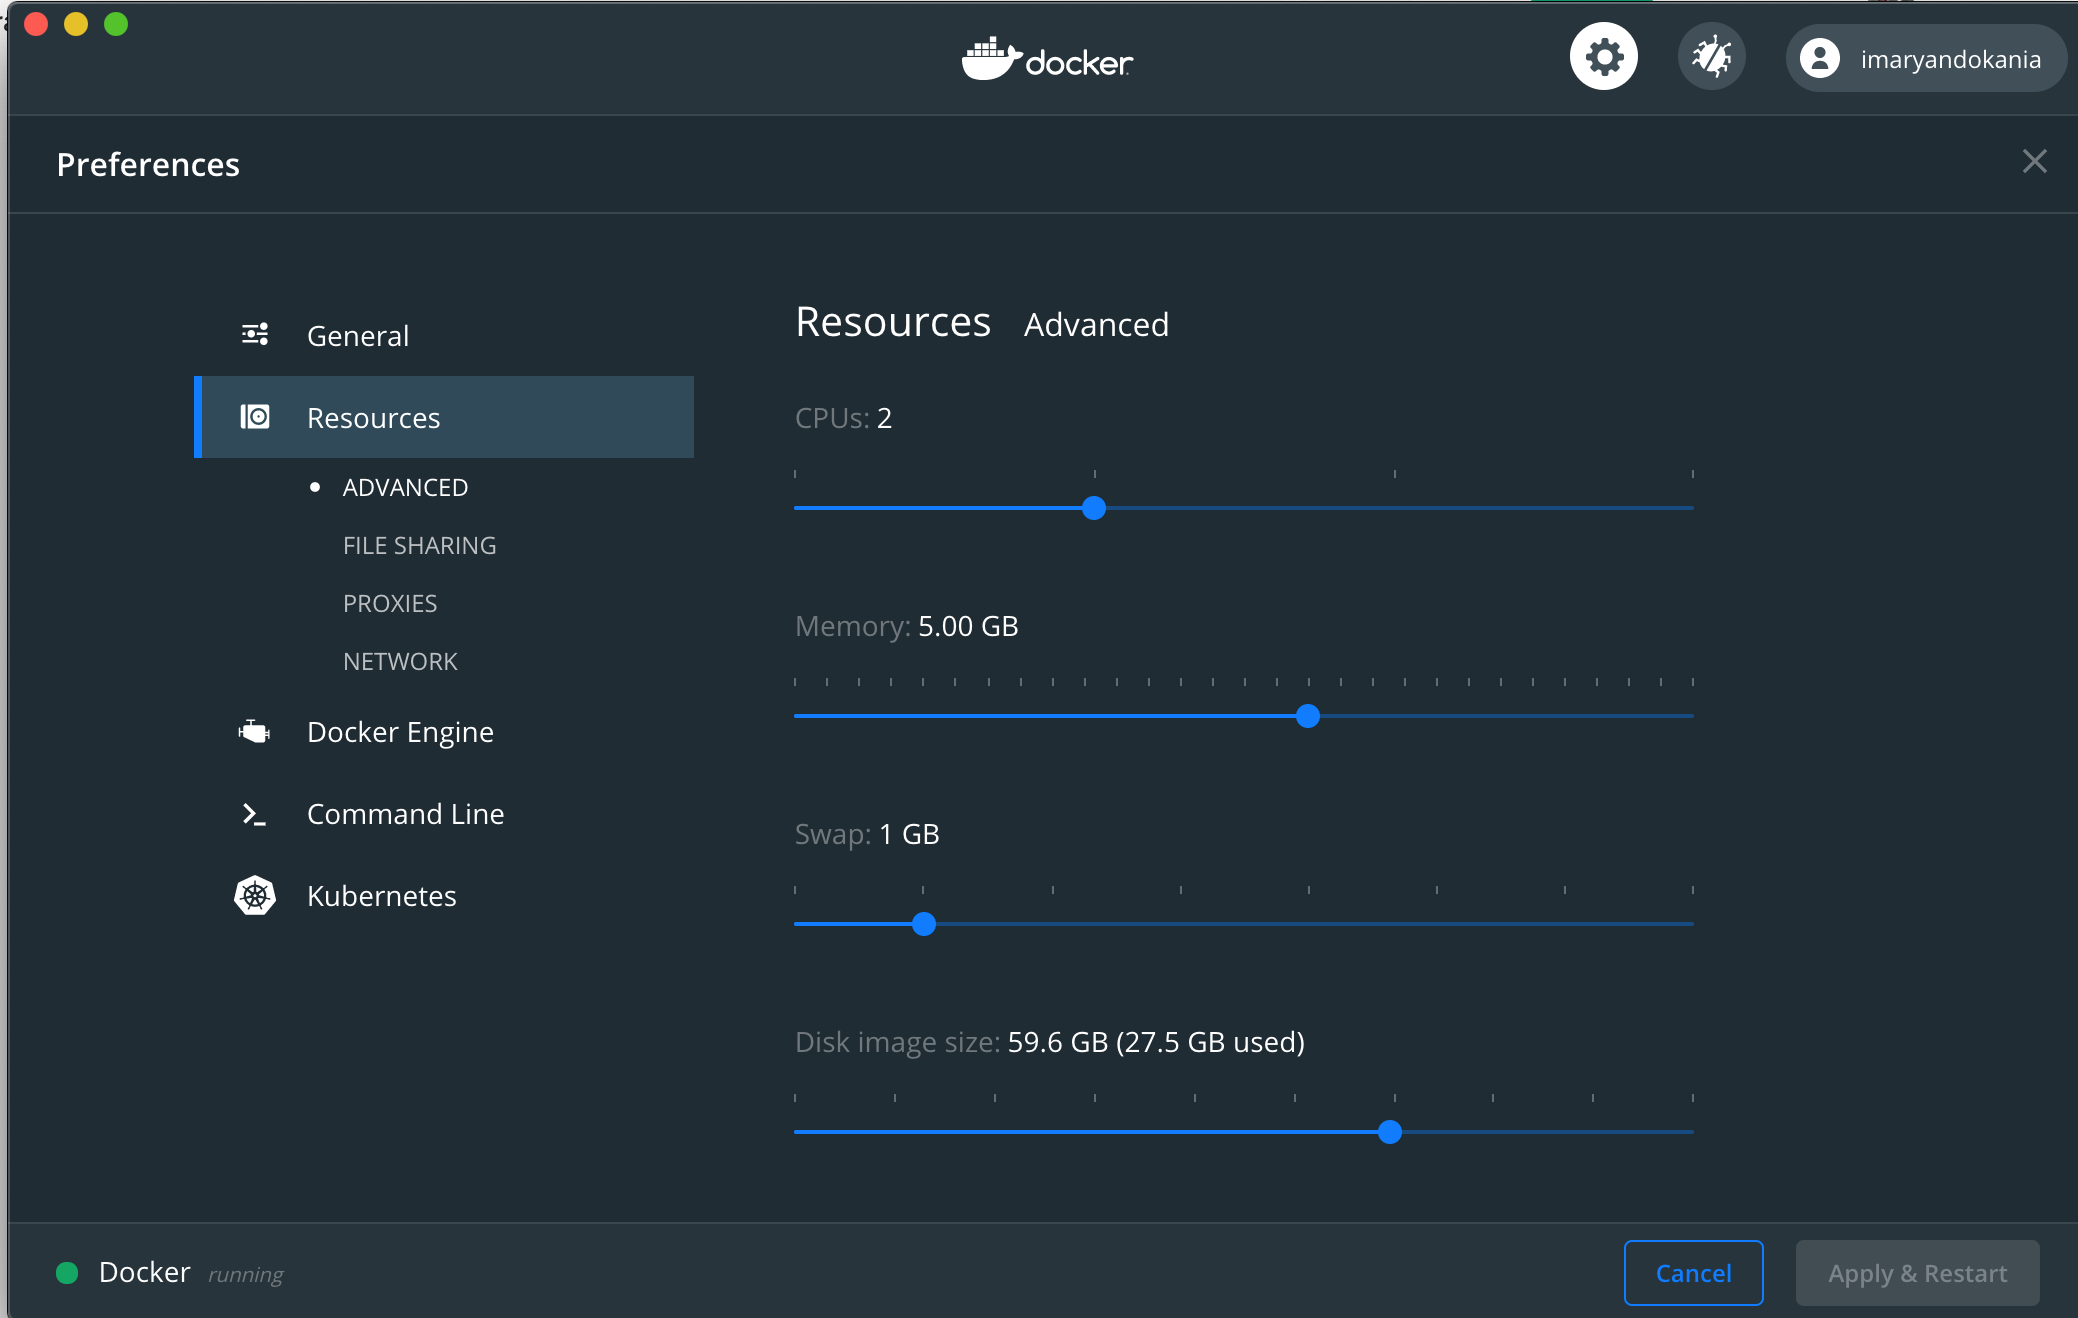Click the green Docker running status dot
Viewport: 2078px width, 1318px height.
[67, 1272]
